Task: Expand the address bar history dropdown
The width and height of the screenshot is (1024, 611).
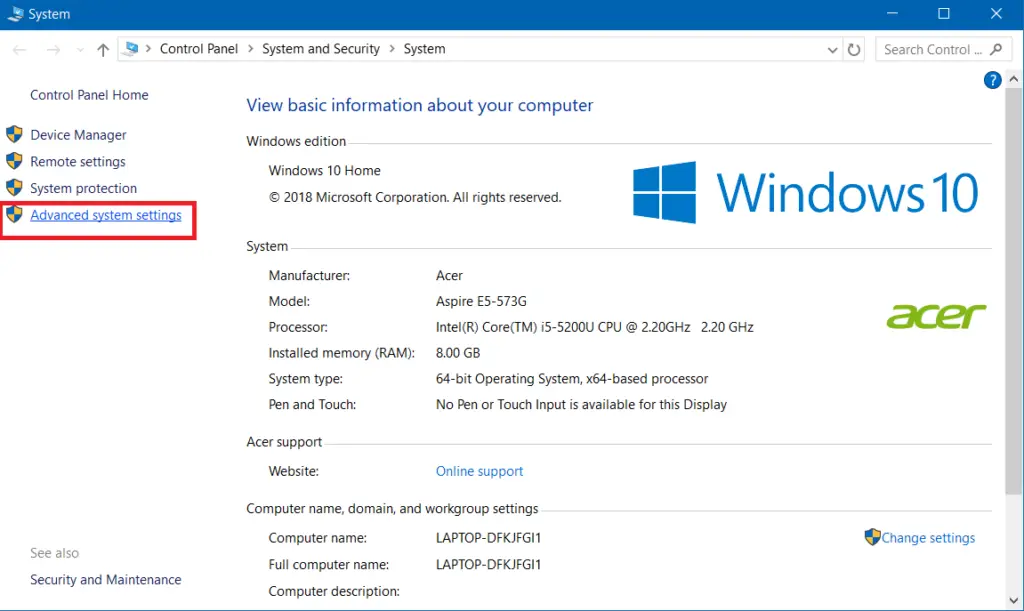Action: pyautogui.click(x=832, y=49)
